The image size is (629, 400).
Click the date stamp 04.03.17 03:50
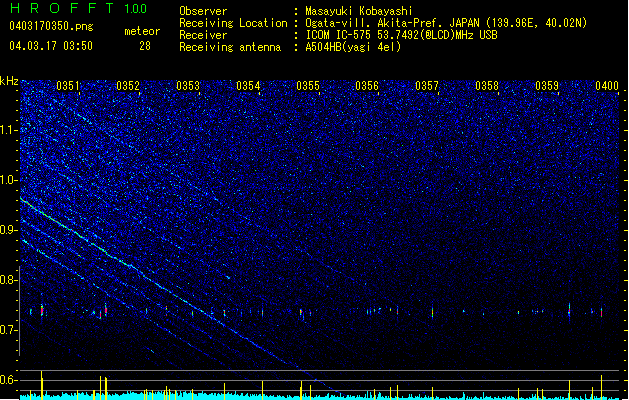51,46
